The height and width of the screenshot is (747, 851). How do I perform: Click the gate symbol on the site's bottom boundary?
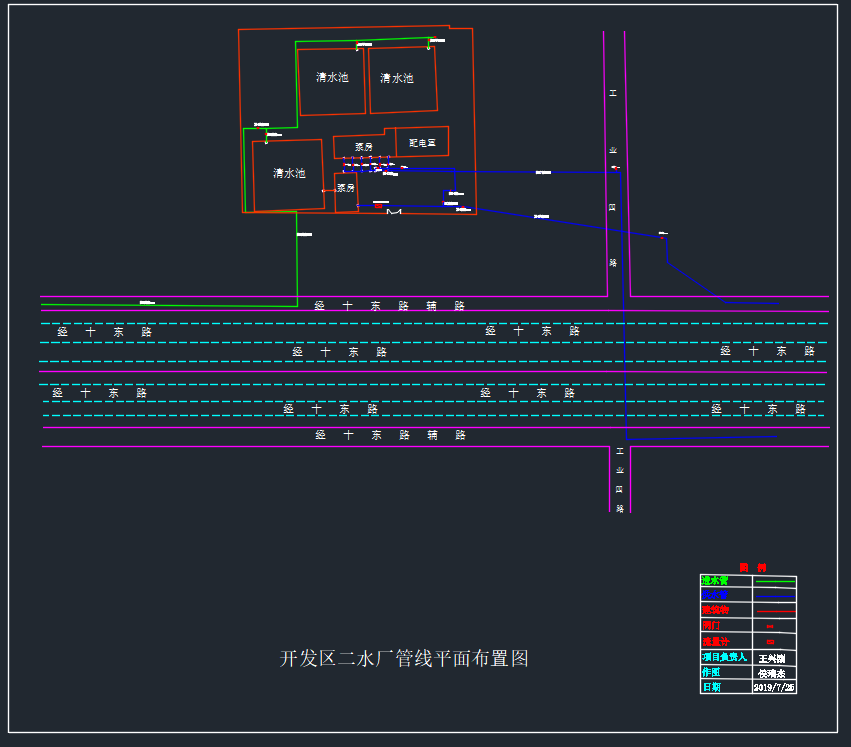[x=394, y=211]
